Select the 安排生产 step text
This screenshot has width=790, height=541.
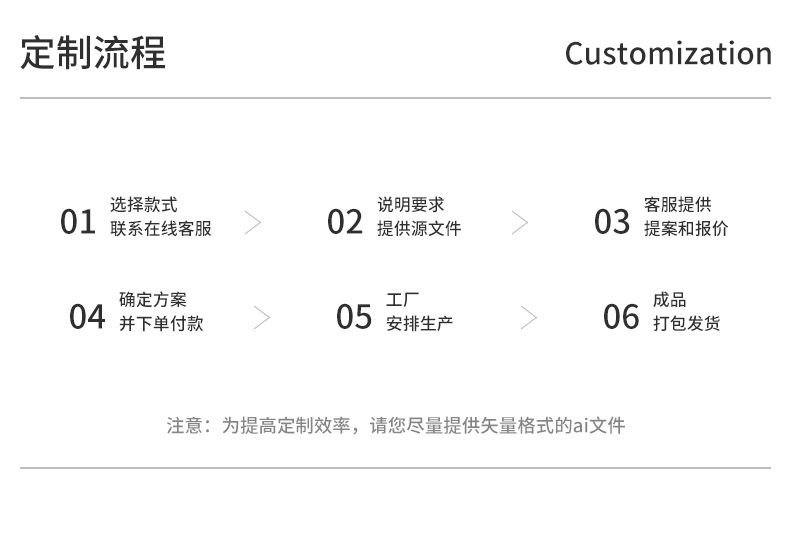[420, 324]
